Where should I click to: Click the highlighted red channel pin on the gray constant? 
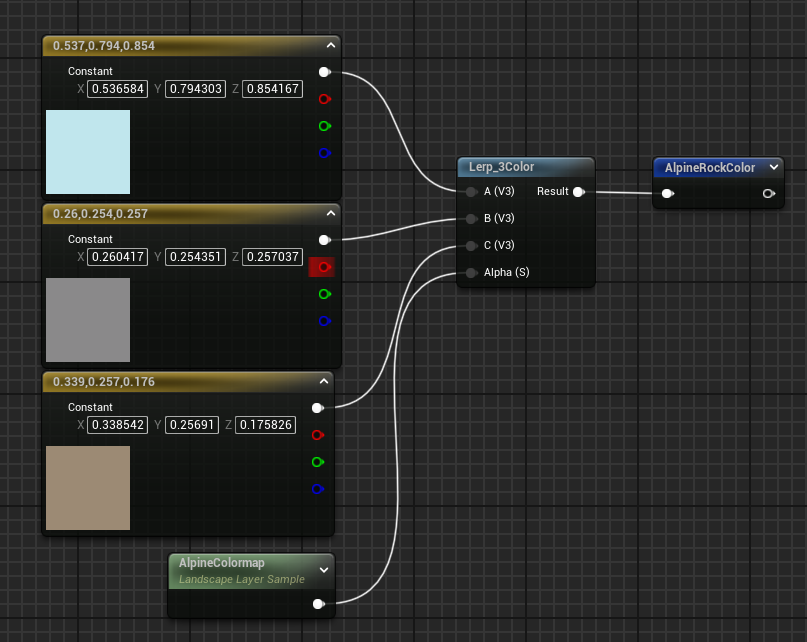coord(322,267)
